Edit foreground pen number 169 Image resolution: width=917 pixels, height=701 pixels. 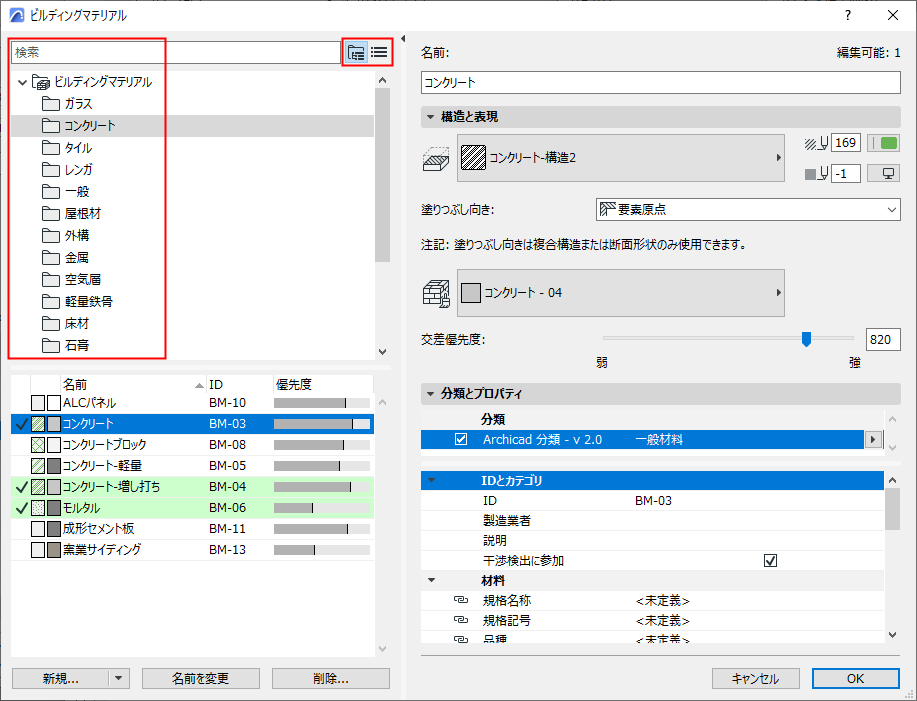[846, 143]
